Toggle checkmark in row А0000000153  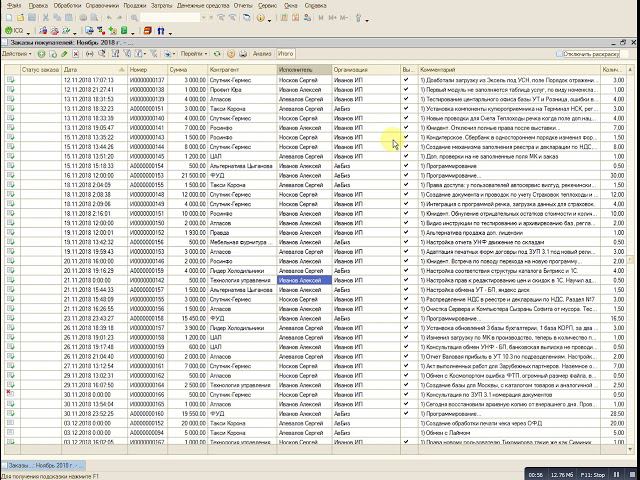click(x=406, y=175)
